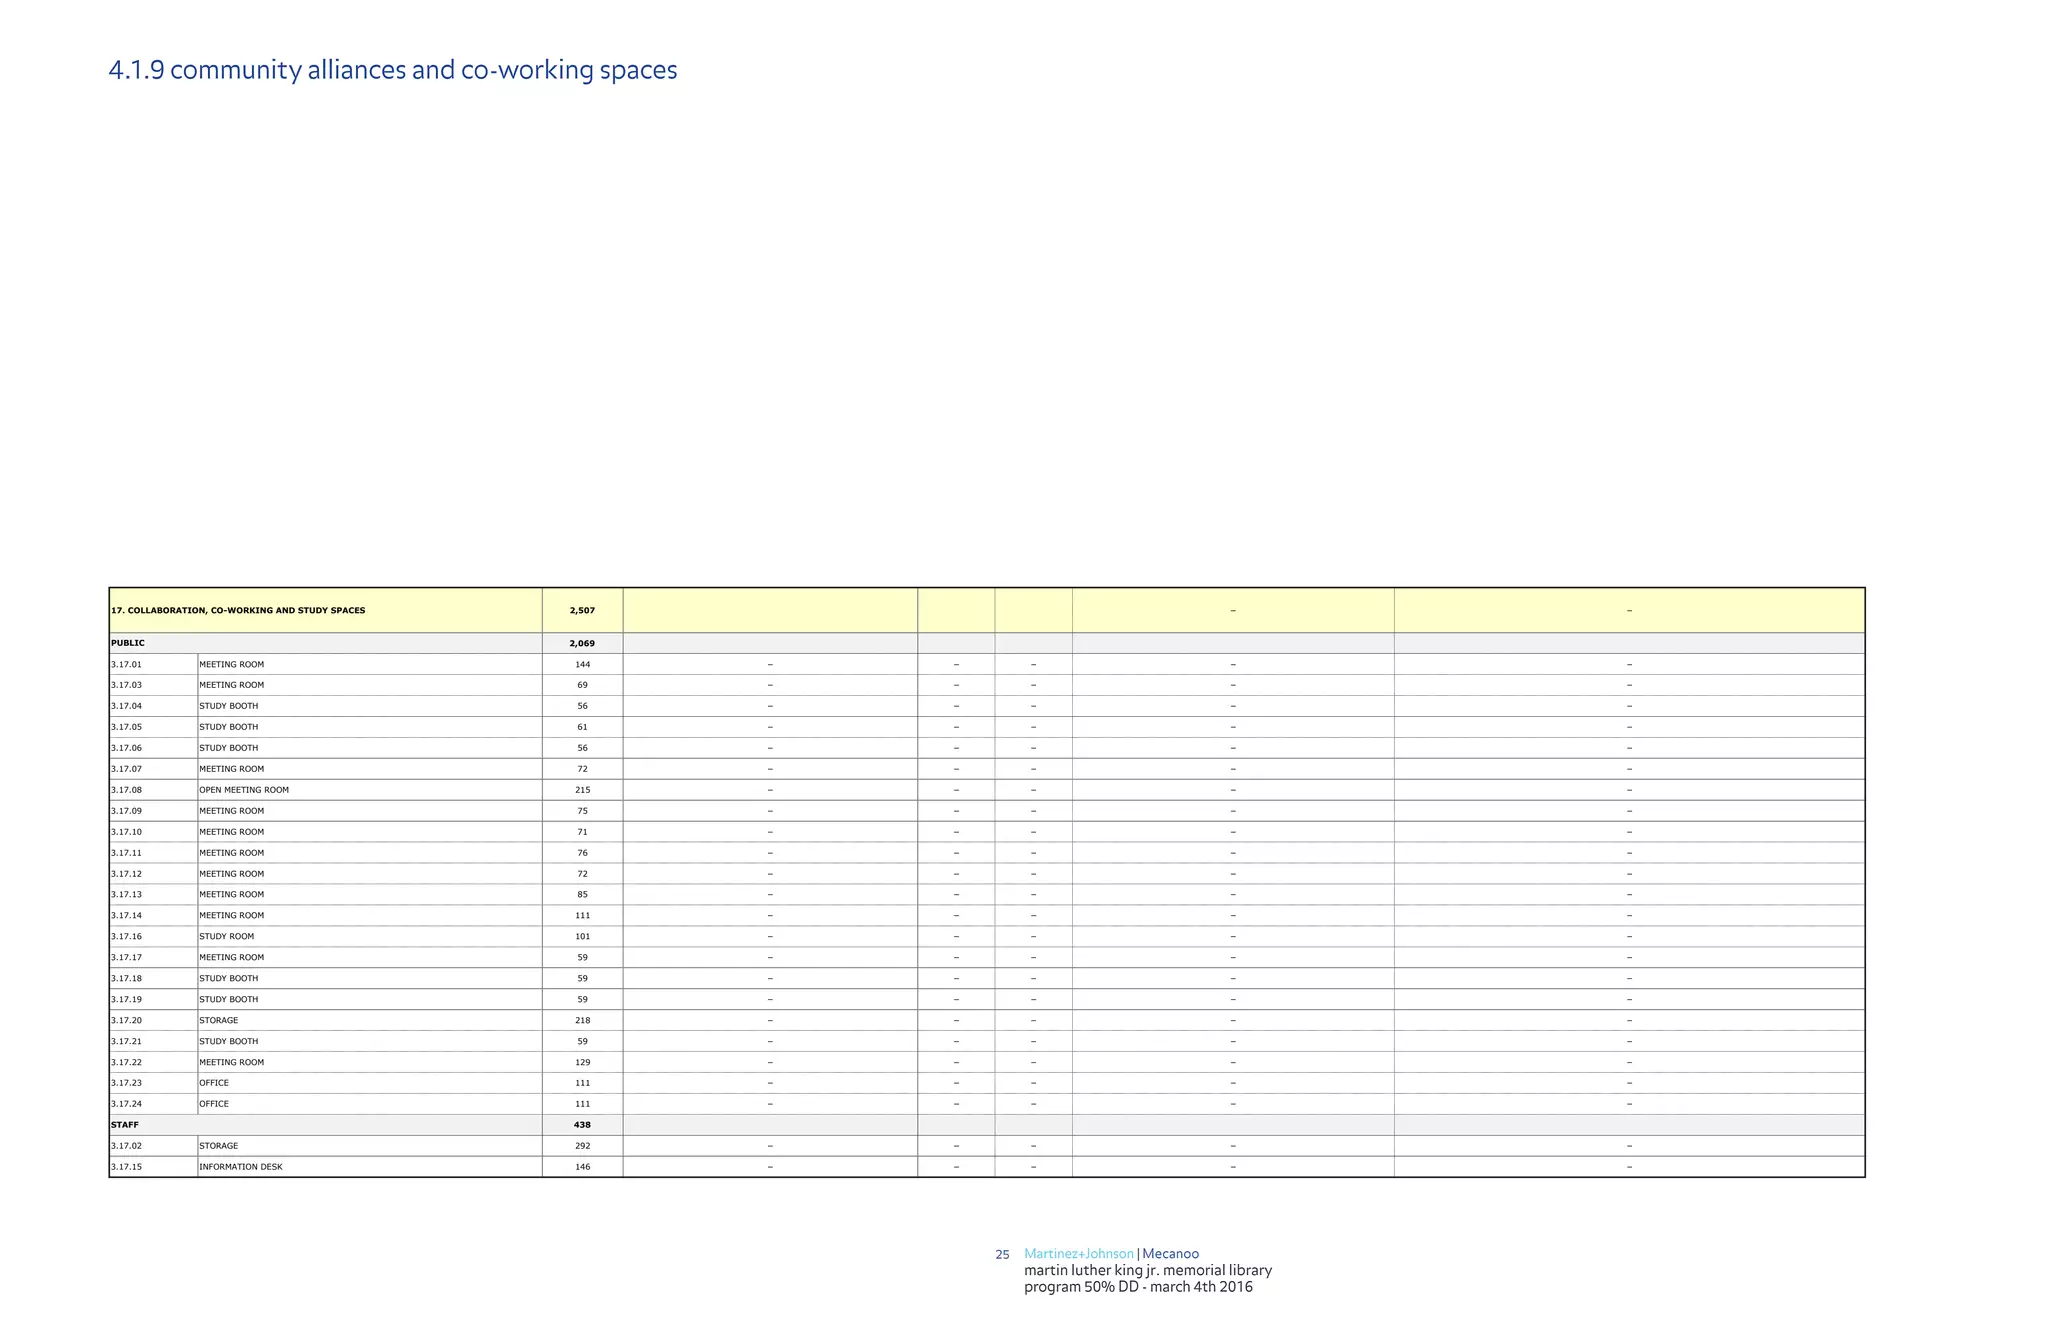The width and height of the screenshot is (2048, 1325).
Task: Select the Collaboration, Co-working and Study Spaces header
Action: pyautogui.click(x=238, y=610)
